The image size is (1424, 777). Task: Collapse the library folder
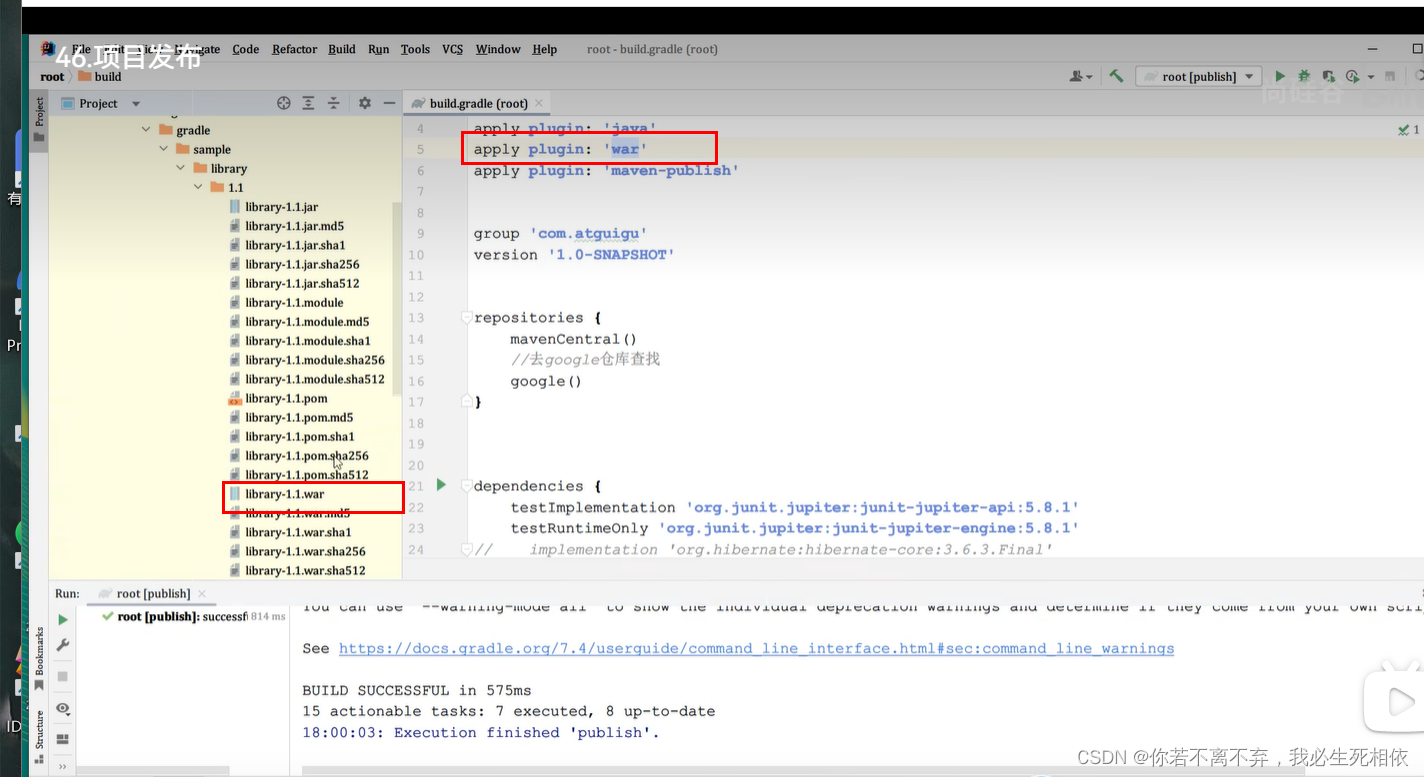[x=182, y=168]
